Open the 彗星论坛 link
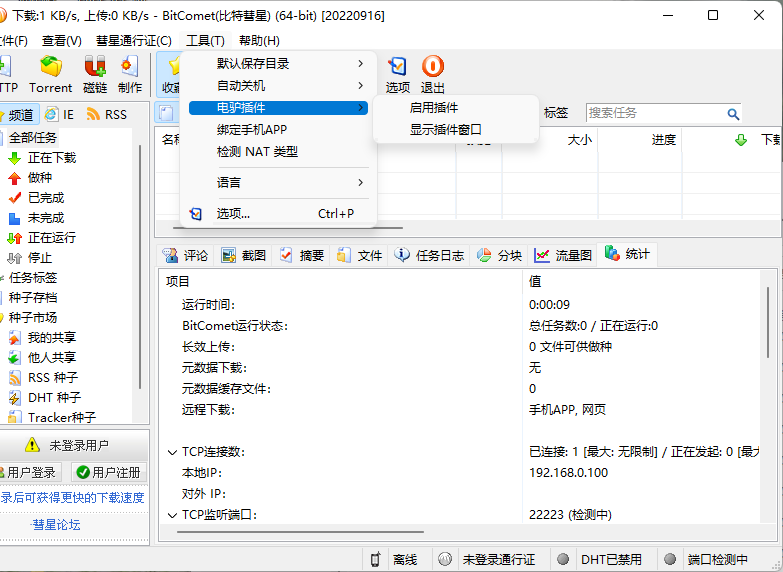The width and height of the screenshot is (783, 572). [55, 525]
